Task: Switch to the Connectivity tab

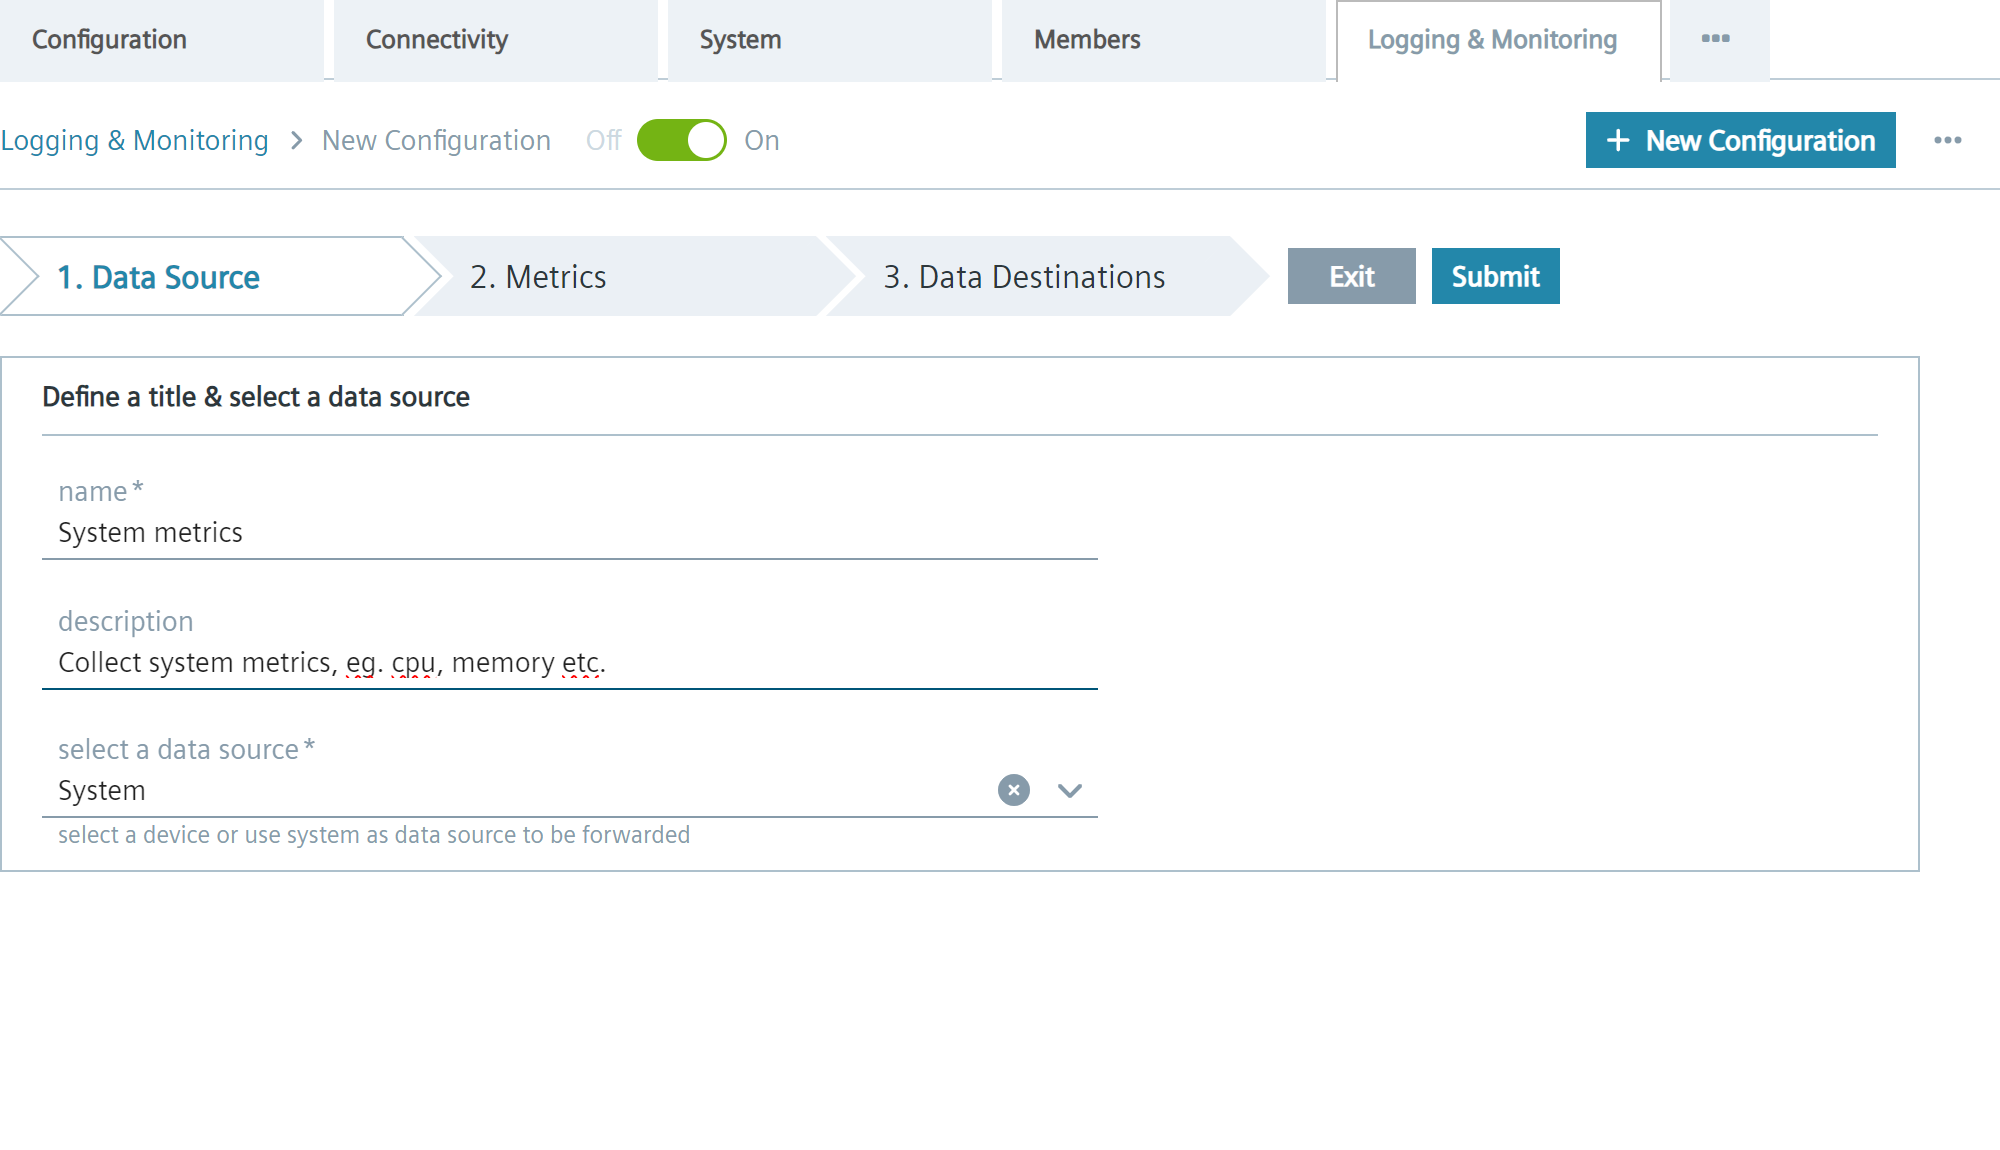Action: 437,40
